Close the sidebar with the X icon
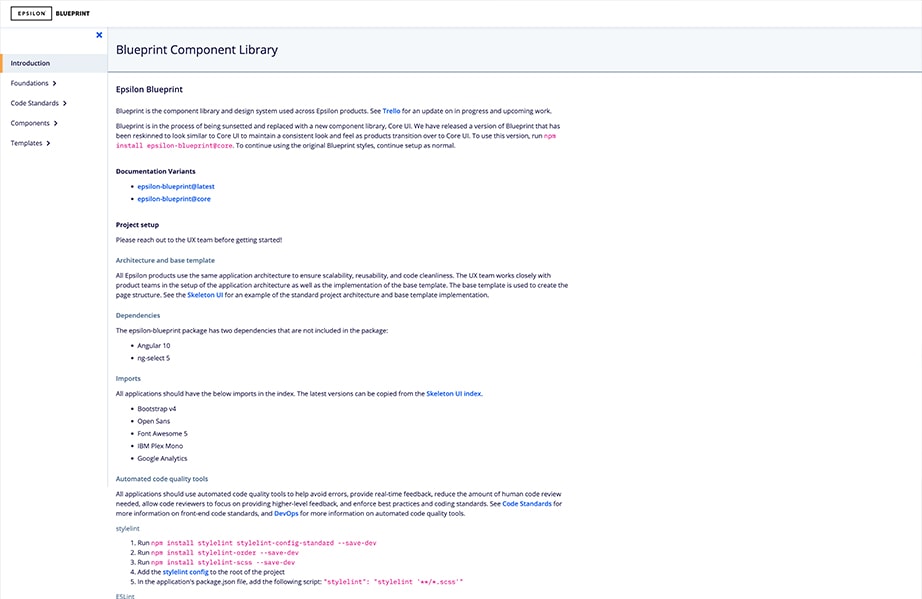The height and width of the screenshot is (599, 922). pos(99,35)
